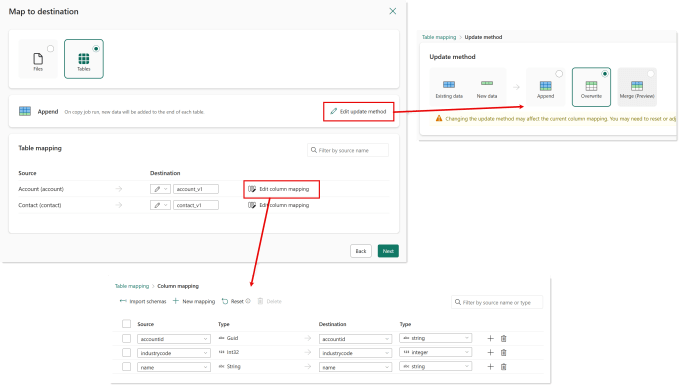This screenshot has height=386, width=680.
Task: Click the Existing data icon
Action: tap(449, 85)
